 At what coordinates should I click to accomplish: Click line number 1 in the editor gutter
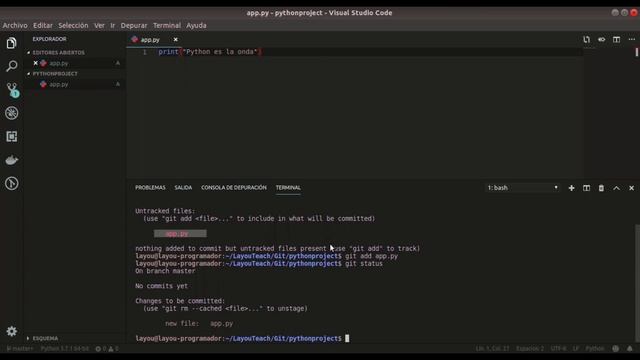(144, 52)
